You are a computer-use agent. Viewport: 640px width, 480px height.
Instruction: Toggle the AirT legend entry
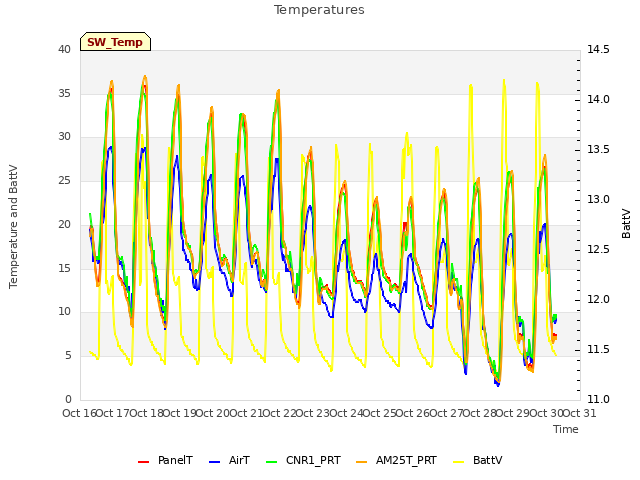tap(229, 460)
